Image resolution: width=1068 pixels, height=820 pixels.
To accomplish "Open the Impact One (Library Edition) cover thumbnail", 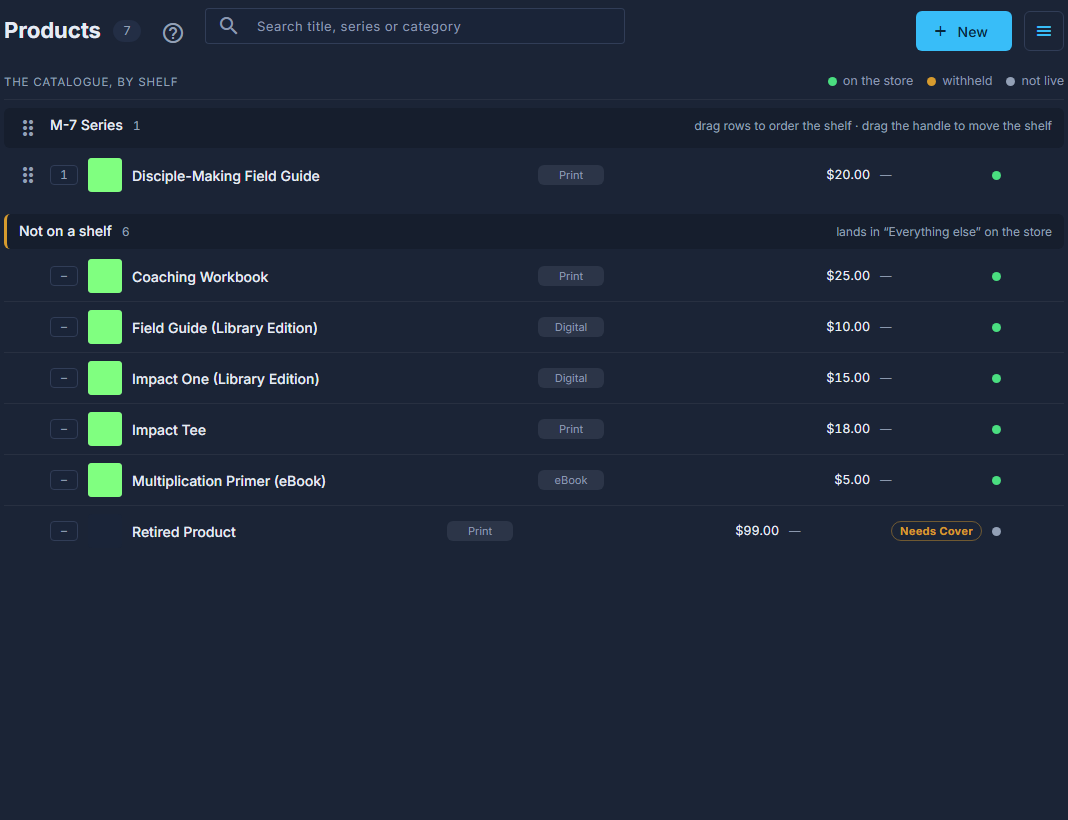I will tap(105, 378).
